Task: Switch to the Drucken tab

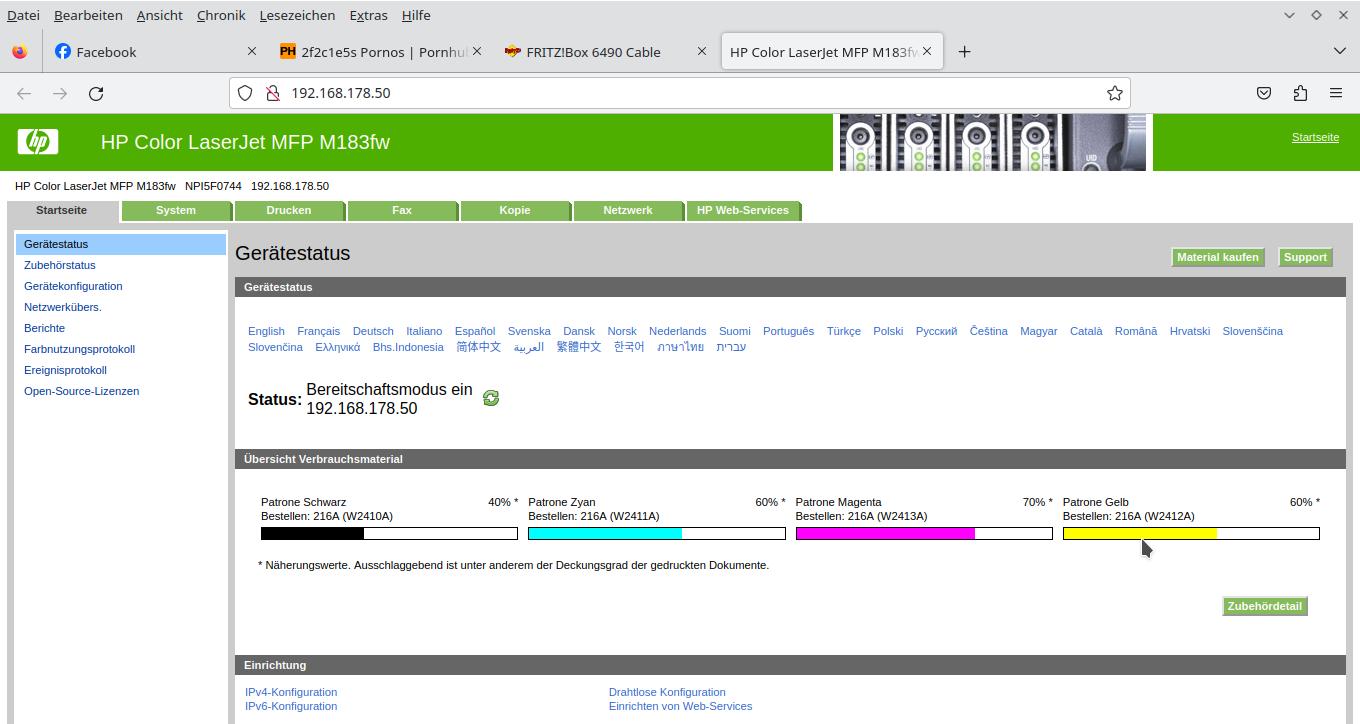Action: click(x=288, y=211)
